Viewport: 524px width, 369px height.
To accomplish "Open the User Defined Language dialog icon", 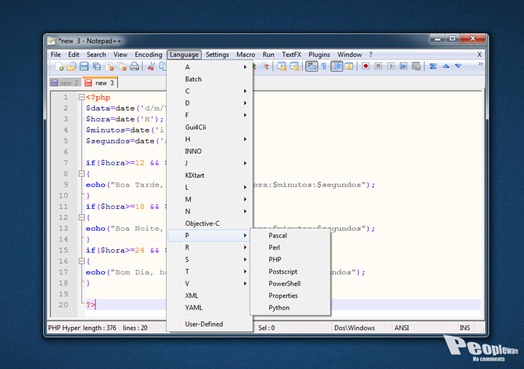I will 349,67.
